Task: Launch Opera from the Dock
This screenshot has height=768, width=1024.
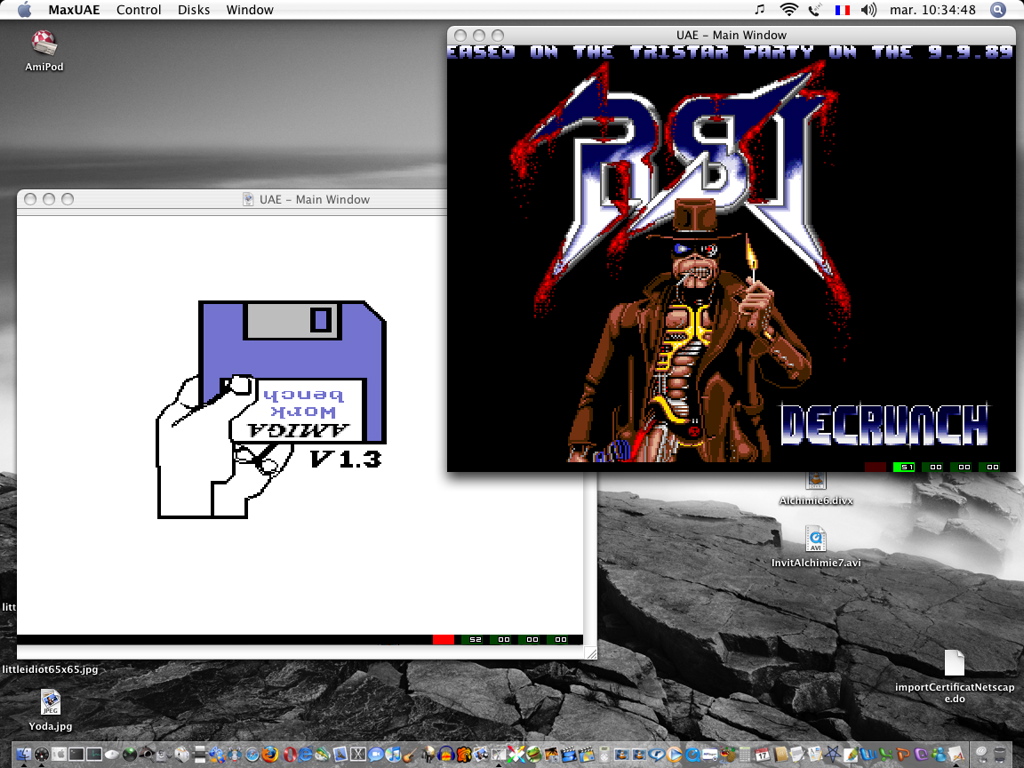Action: pos(290,754)
